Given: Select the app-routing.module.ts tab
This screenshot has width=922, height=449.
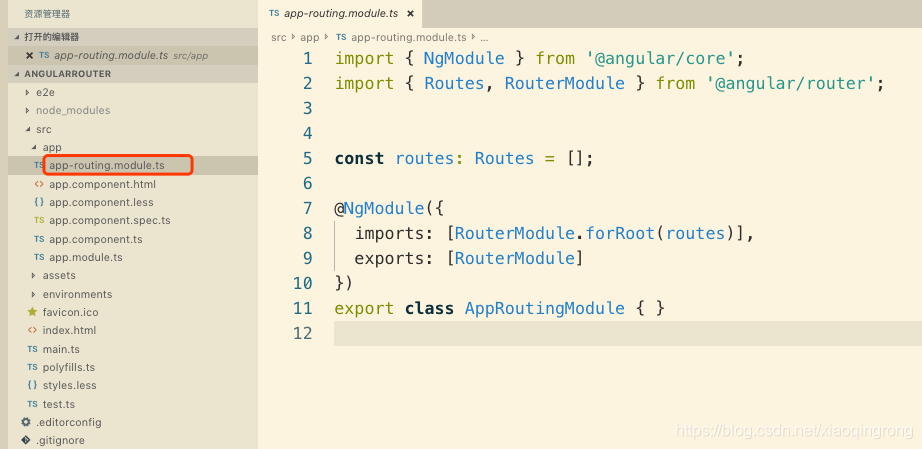Looking at the screenshot, I should pyautogui.click(x=340, y=14).
